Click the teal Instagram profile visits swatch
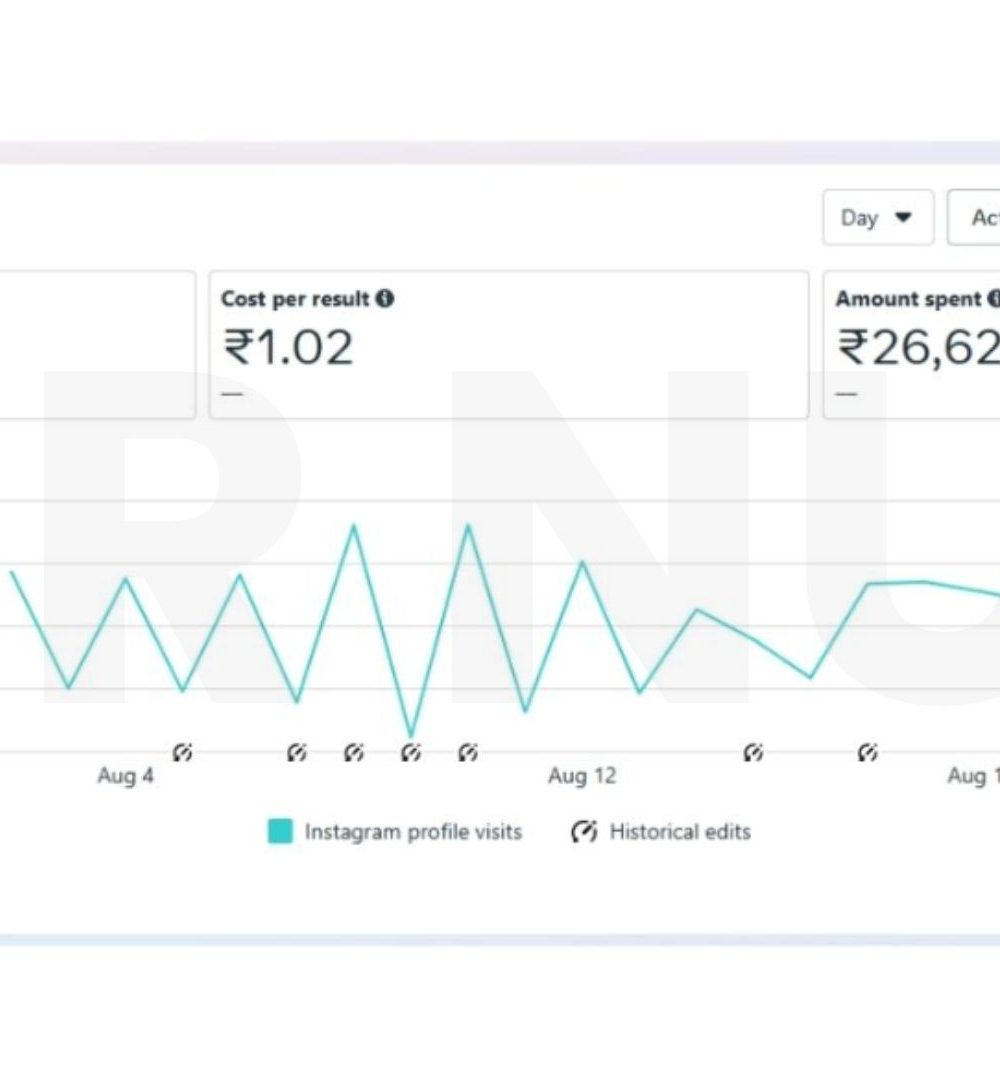 (280, 831)
